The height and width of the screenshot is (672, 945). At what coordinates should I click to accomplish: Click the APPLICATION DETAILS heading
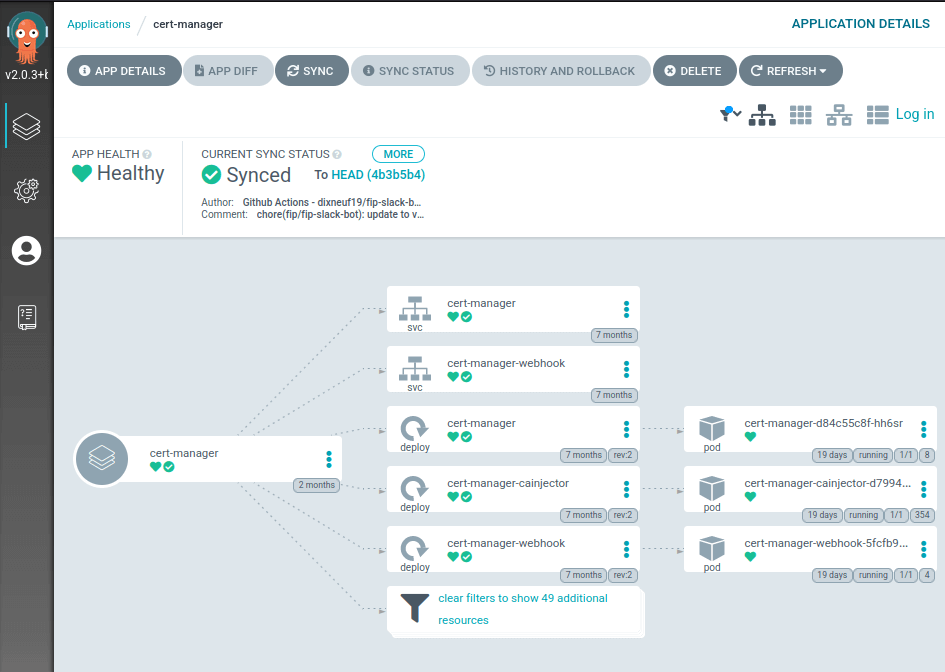[x=860, y=24]
